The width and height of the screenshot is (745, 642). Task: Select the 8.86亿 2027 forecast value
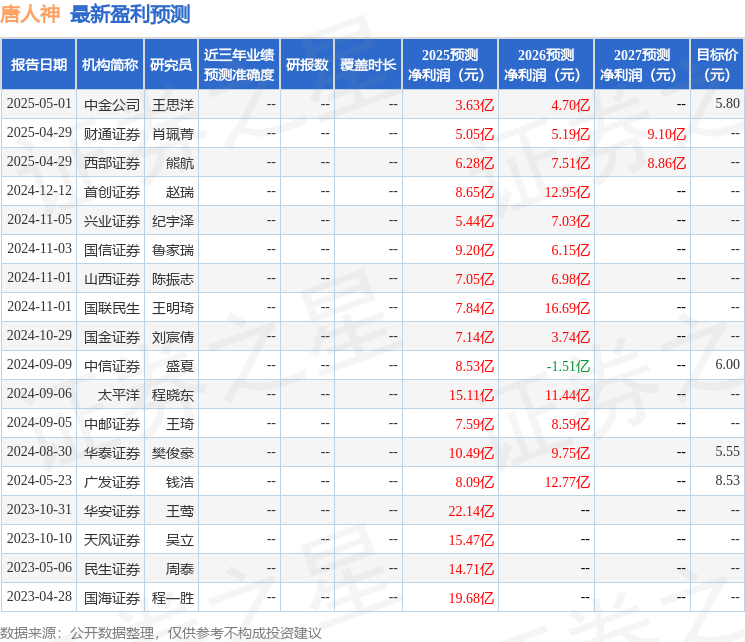point(666,163)
